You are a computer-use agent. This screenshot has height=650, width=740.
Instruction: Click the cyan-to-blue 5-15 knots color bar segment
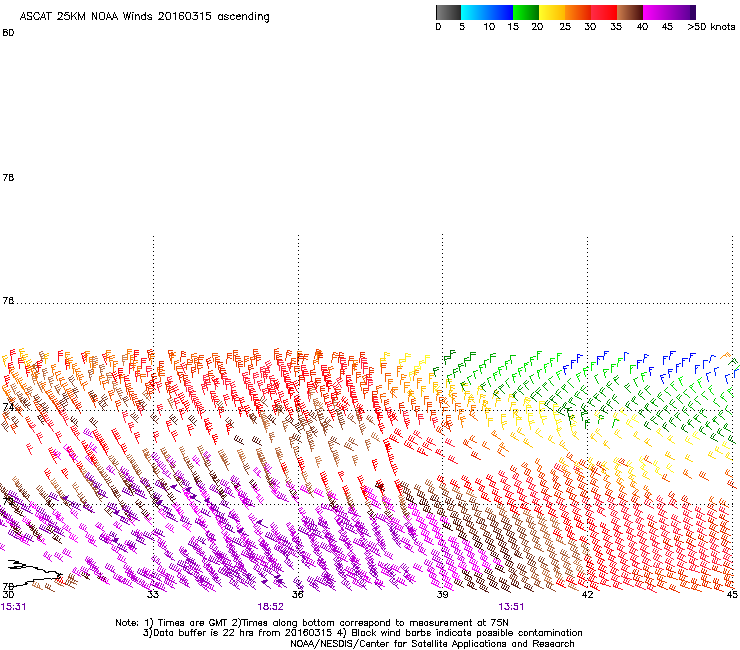(x=487, y=12)
